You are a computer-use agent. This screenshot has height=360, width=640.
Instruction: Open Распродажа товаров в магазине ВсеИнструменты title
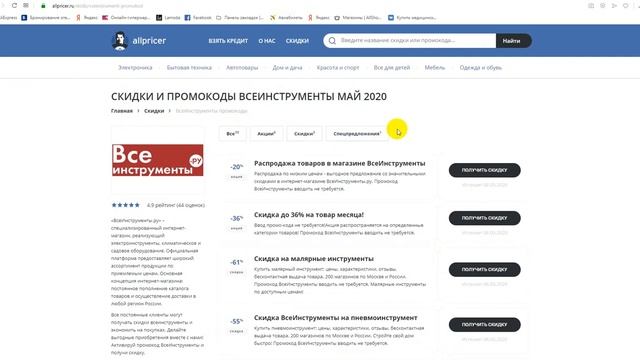click(340, 163)
